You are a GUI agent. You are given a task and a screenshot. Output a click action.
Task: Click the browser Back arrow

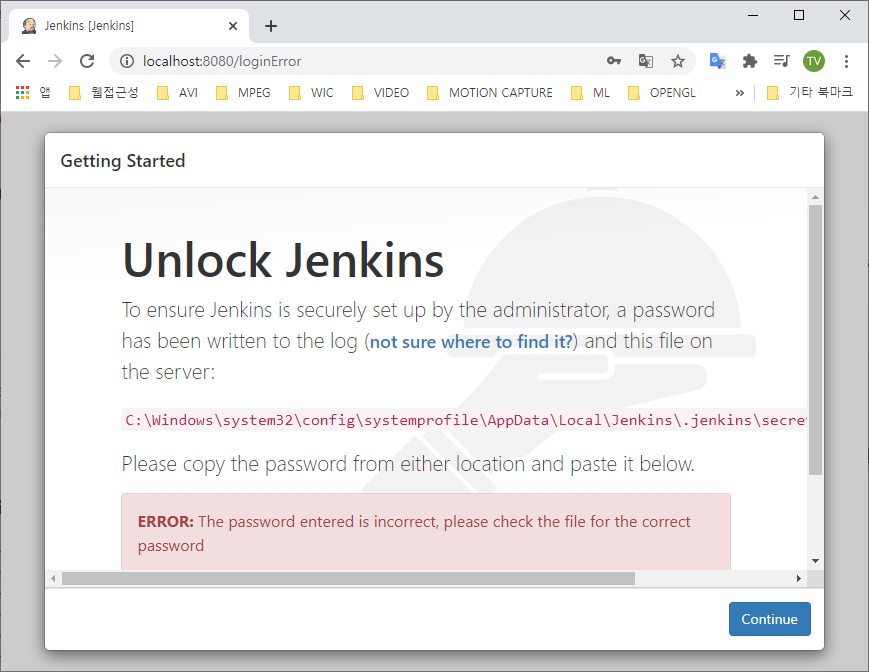tap(23, 61)
